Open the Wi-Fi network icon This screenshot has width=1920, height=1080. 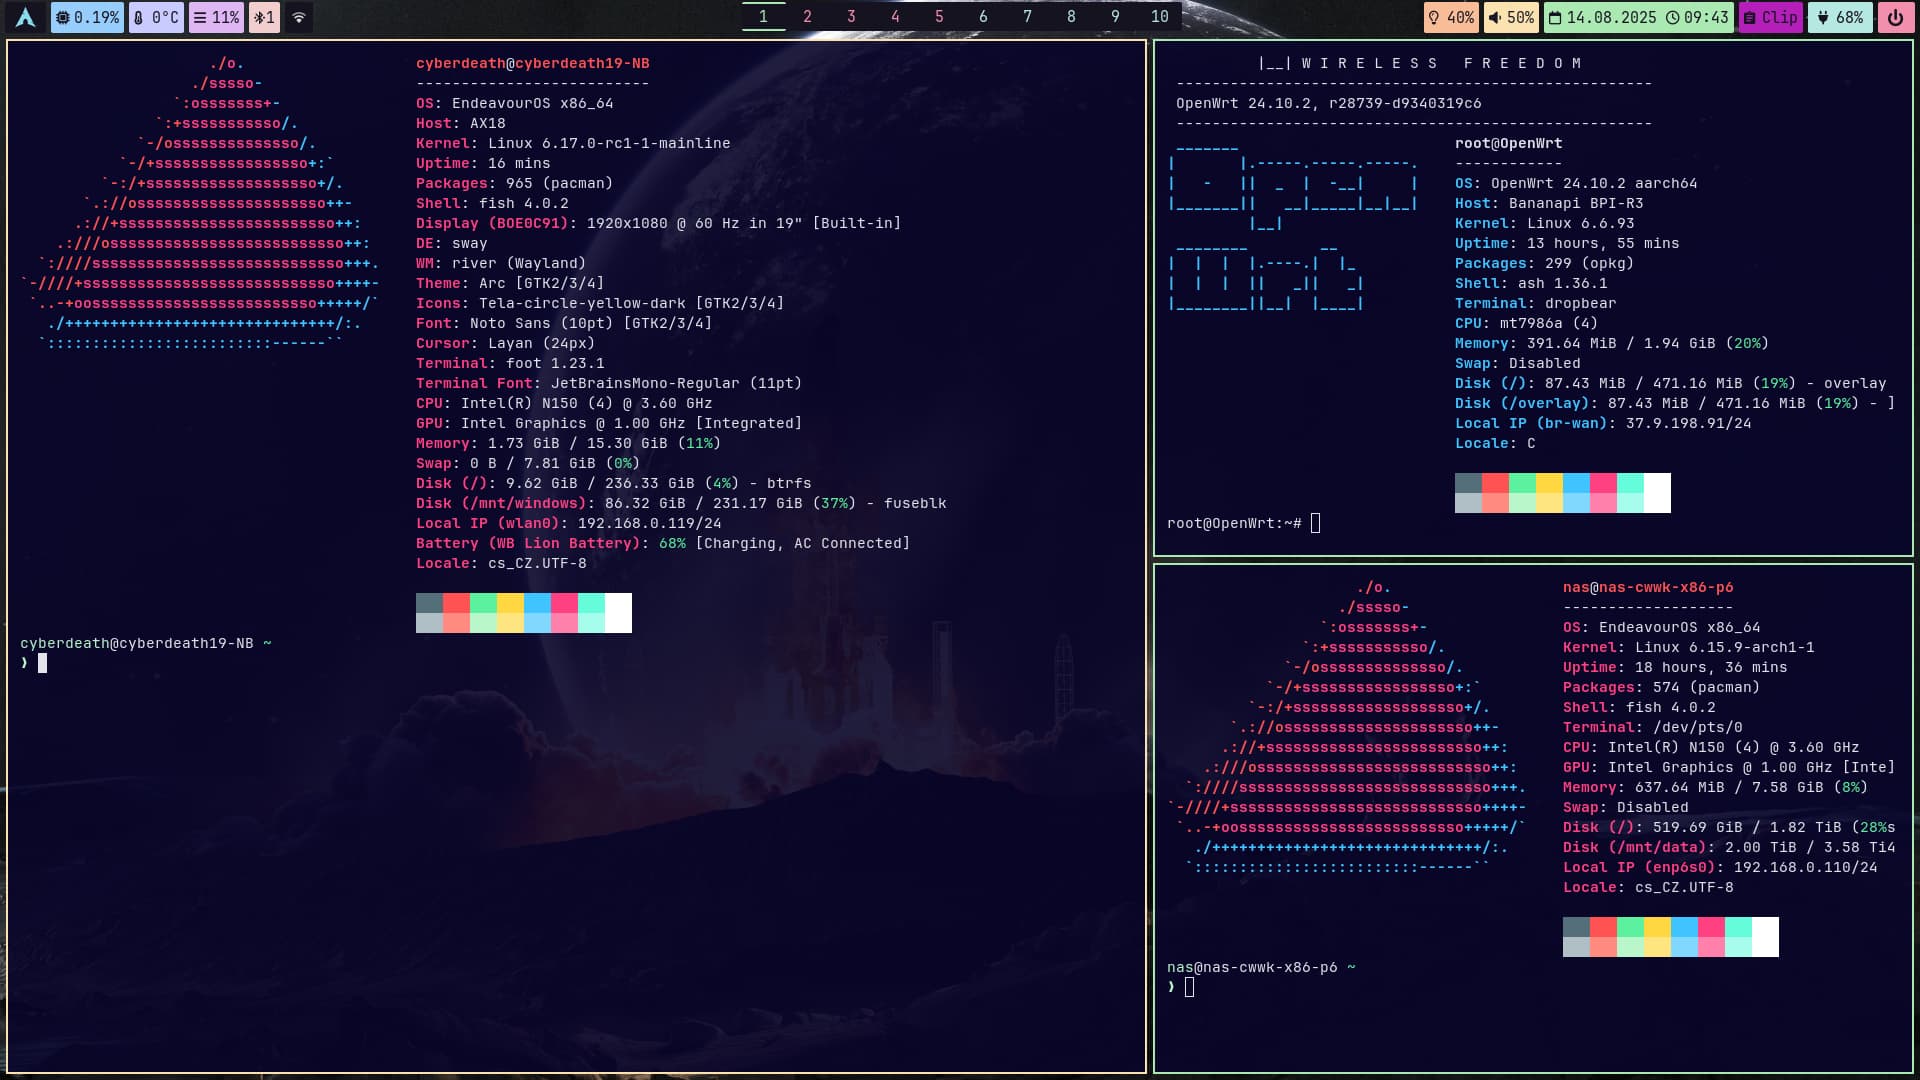(298, 17)
